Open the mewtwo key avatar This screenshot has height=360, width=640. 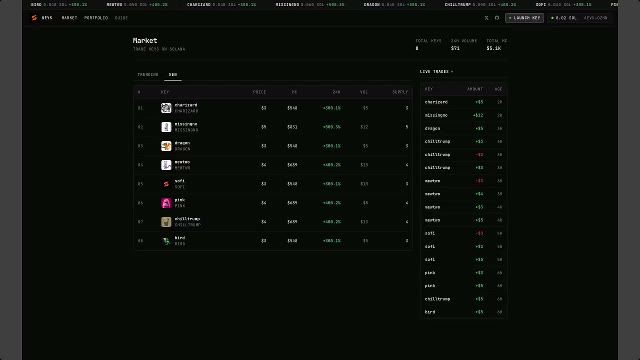(166, 165)
